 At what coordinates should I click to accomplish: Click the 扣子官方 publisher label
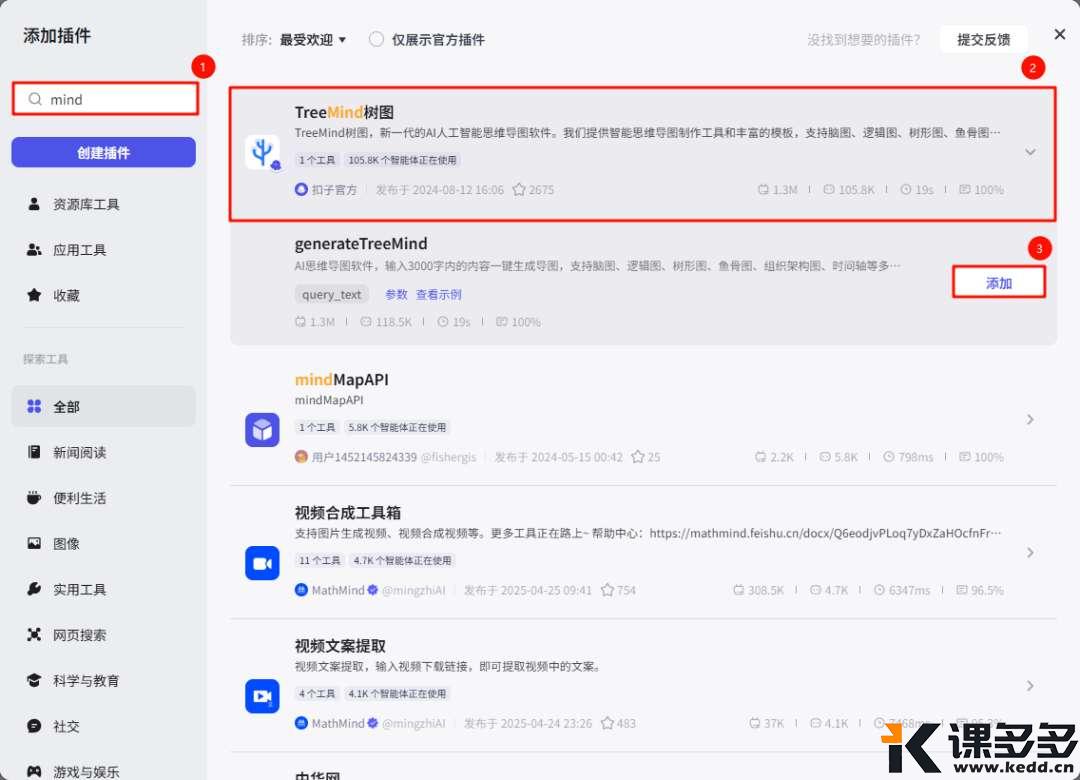click(x=334, y=189)
